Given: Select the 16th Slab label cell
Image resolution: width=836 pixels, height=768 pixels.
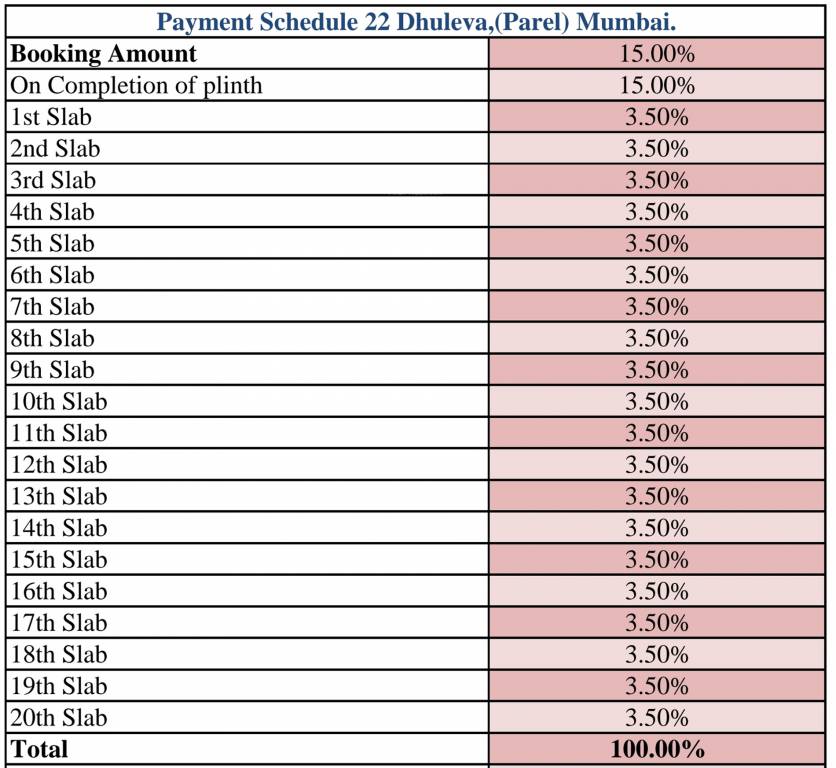Looking at the screenshot, I should tap(58, 591).
